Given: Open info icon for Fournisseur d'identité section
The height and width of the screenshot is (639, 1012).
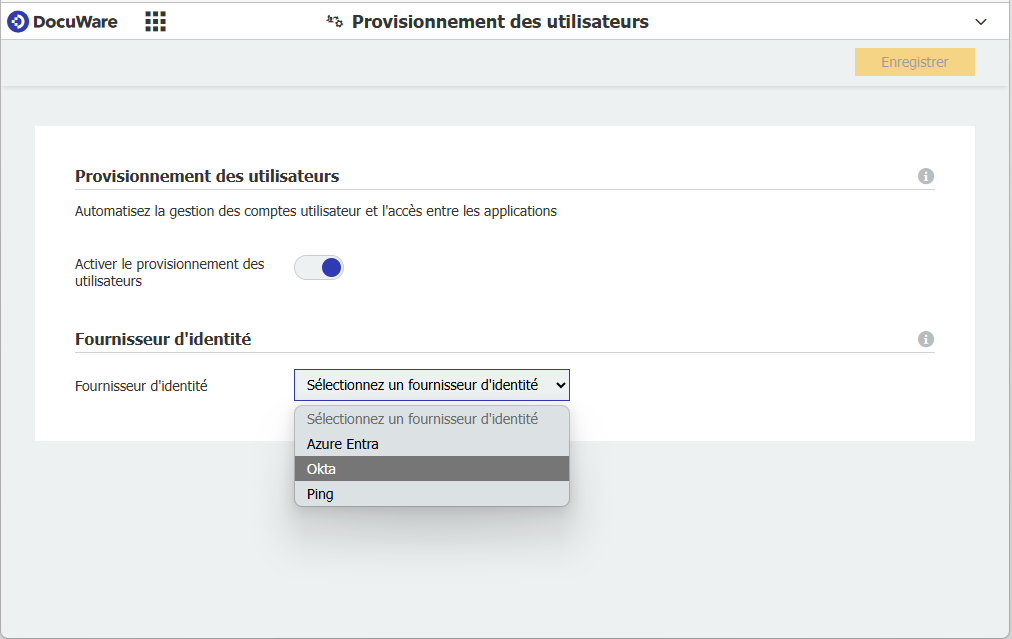Looking at the screenshot, I should click(x=926, y=339).
